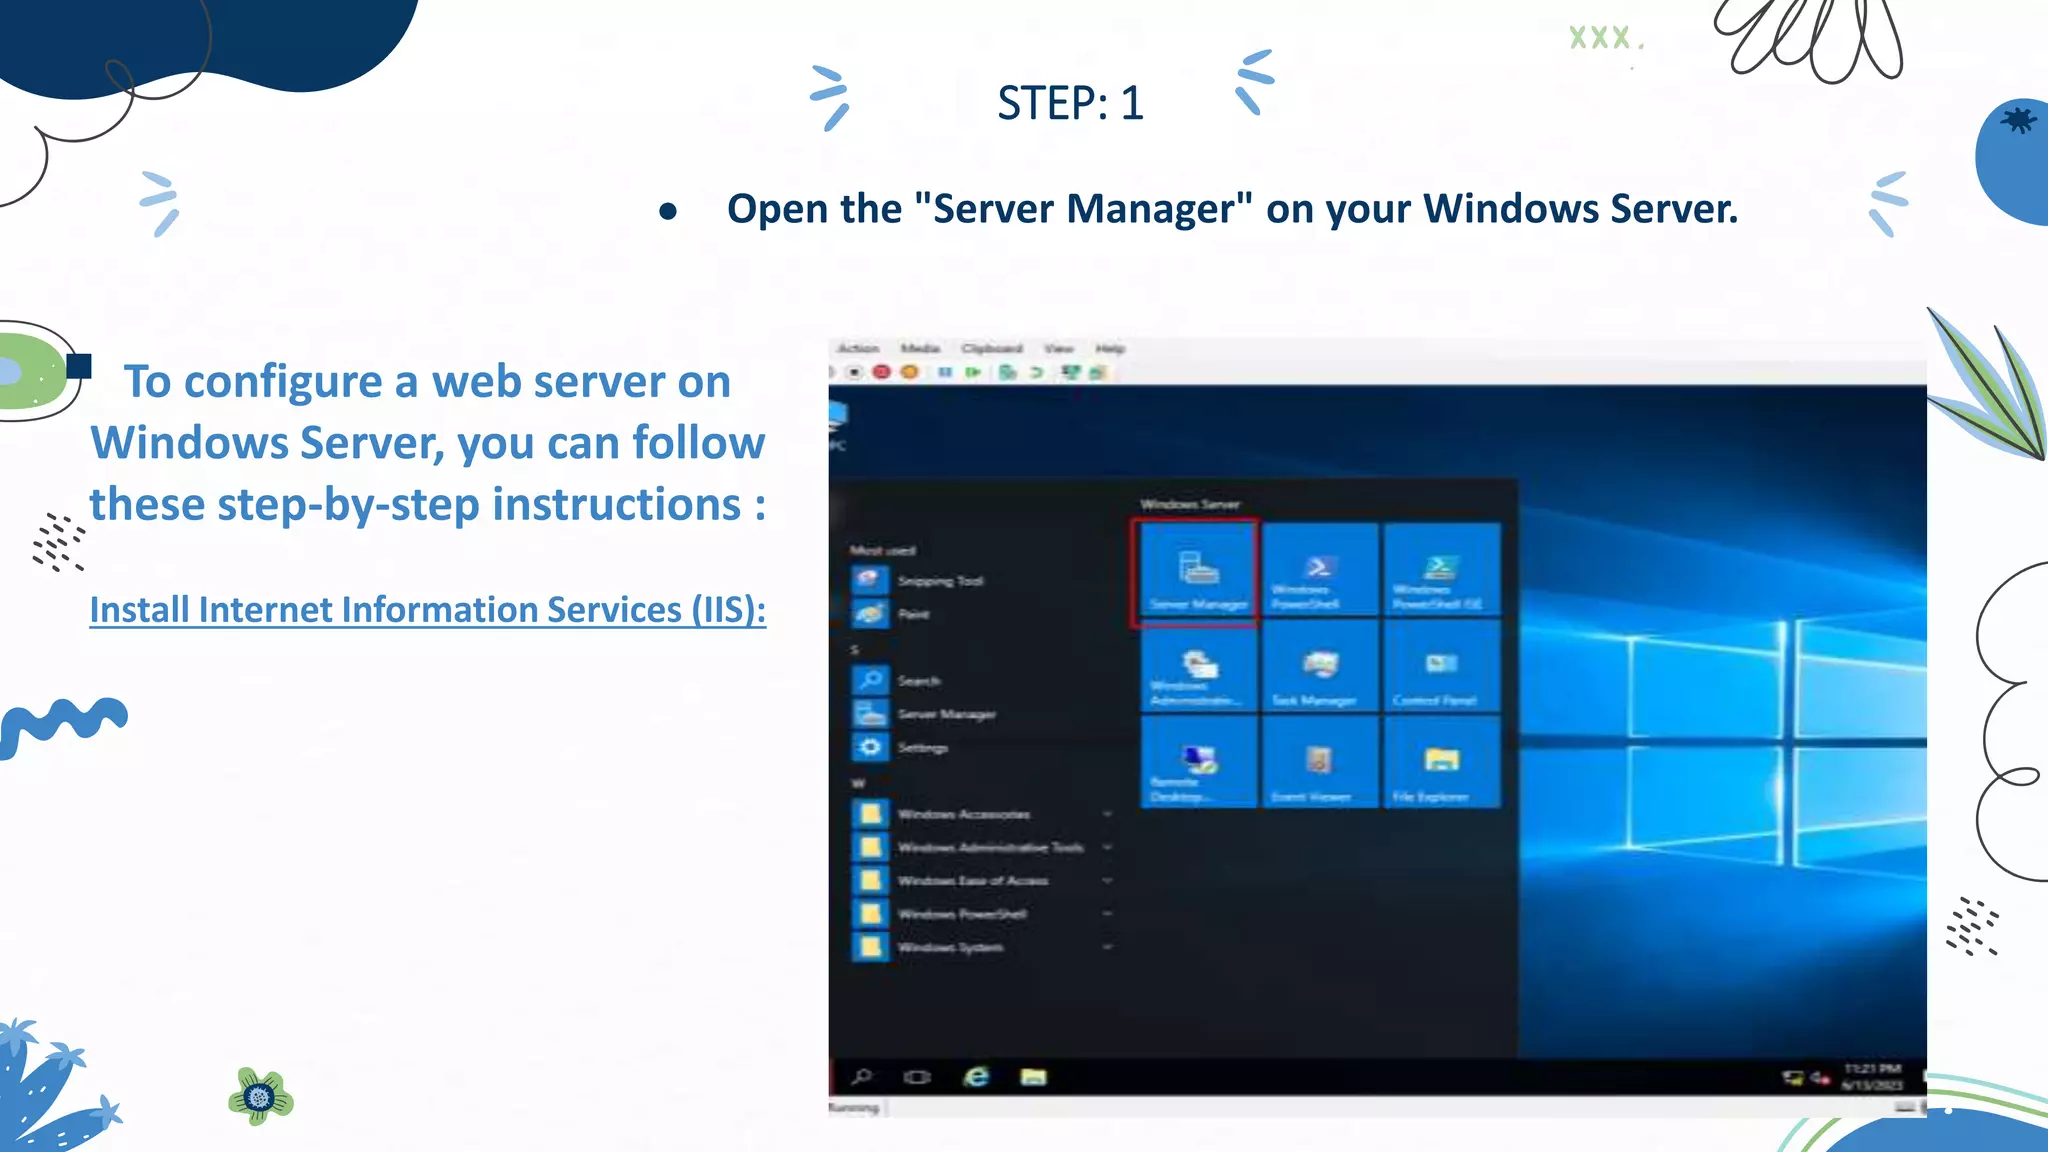Open the Event Viewer tile
The height and width of the screenshot is (1152, 2048).
(x=1319, y=761)
